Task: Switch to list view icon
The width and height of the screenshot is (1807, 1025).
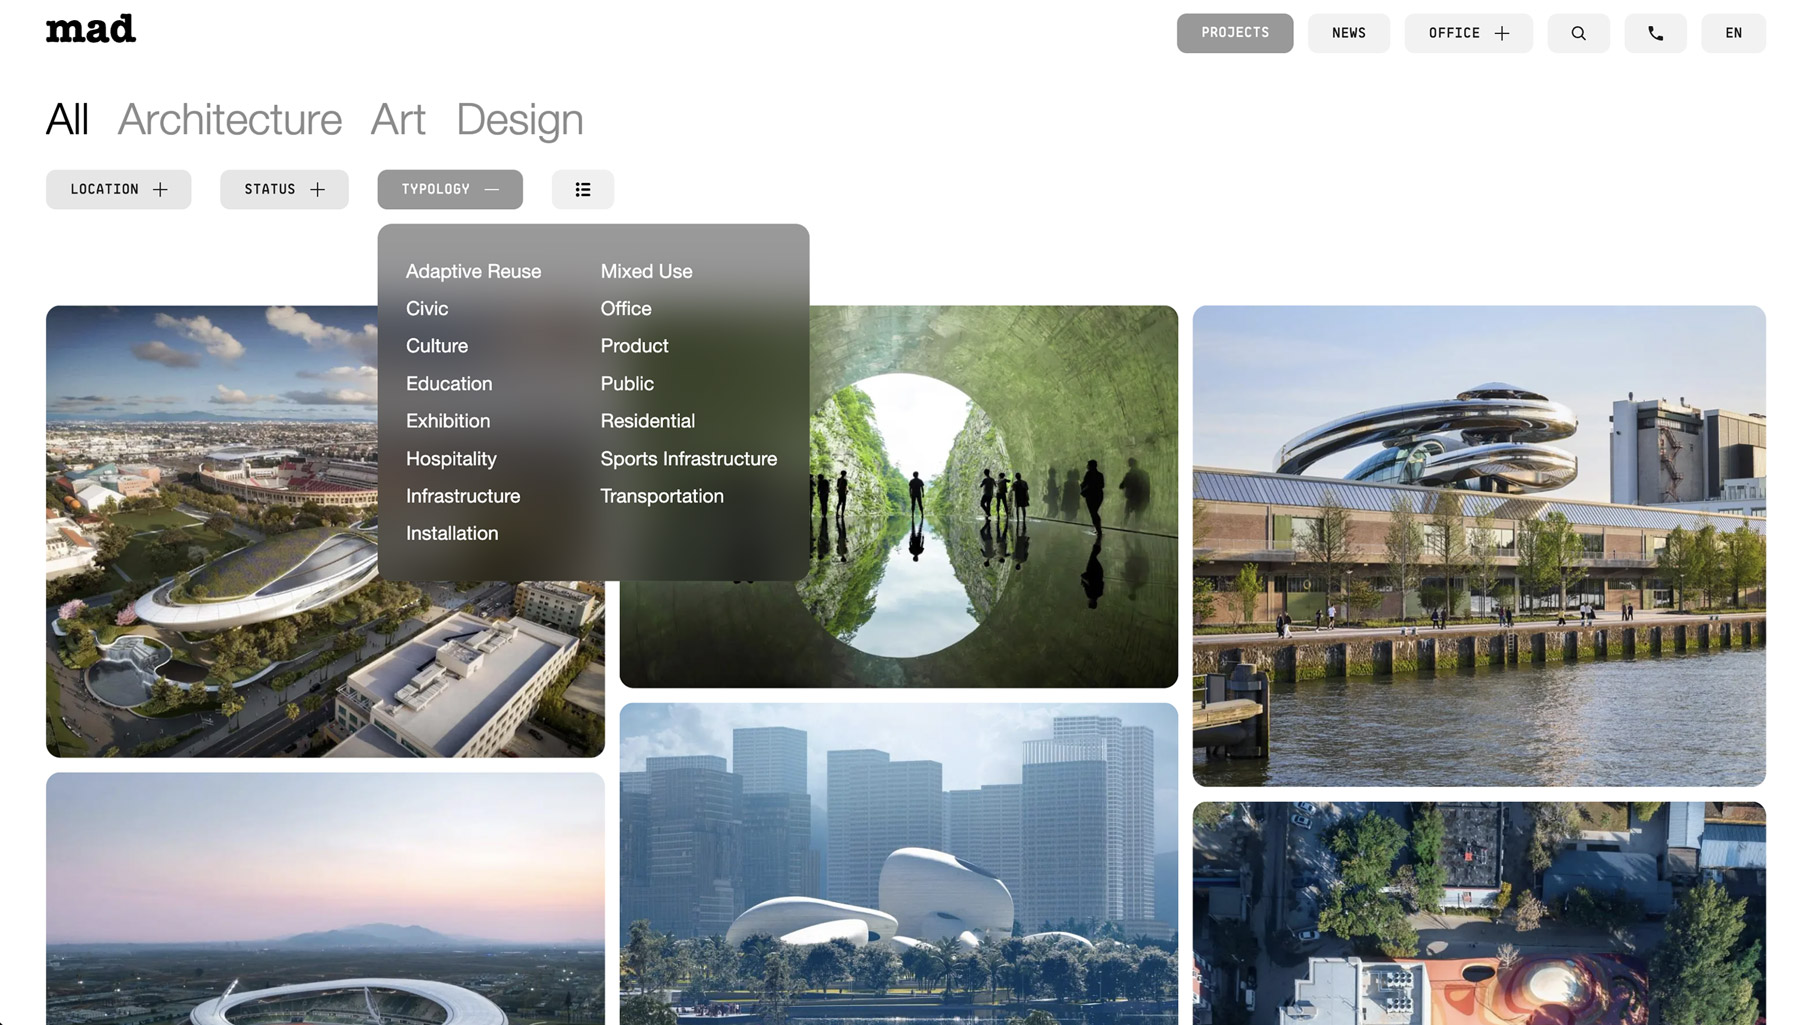Action: pos(582,189)
